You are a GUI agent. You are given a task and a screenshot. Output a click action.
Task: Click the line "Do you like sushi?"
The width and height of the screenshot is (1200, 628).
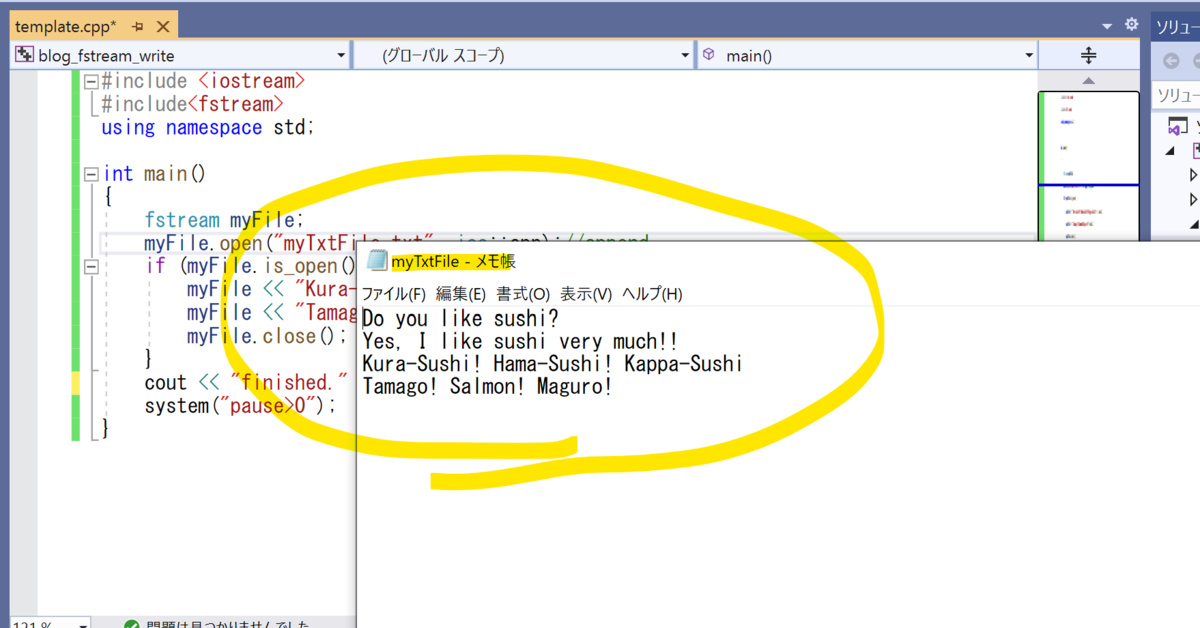(460, 319)
